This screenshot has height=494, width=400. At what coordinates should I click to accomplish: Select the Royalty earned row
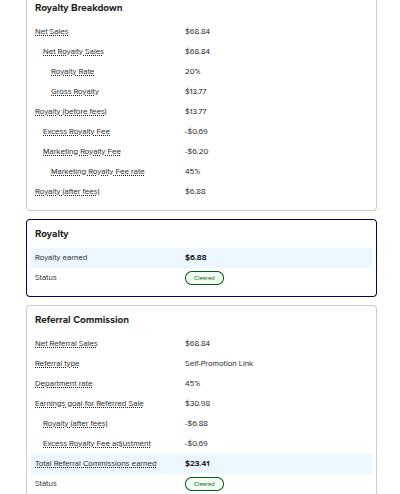201,258
